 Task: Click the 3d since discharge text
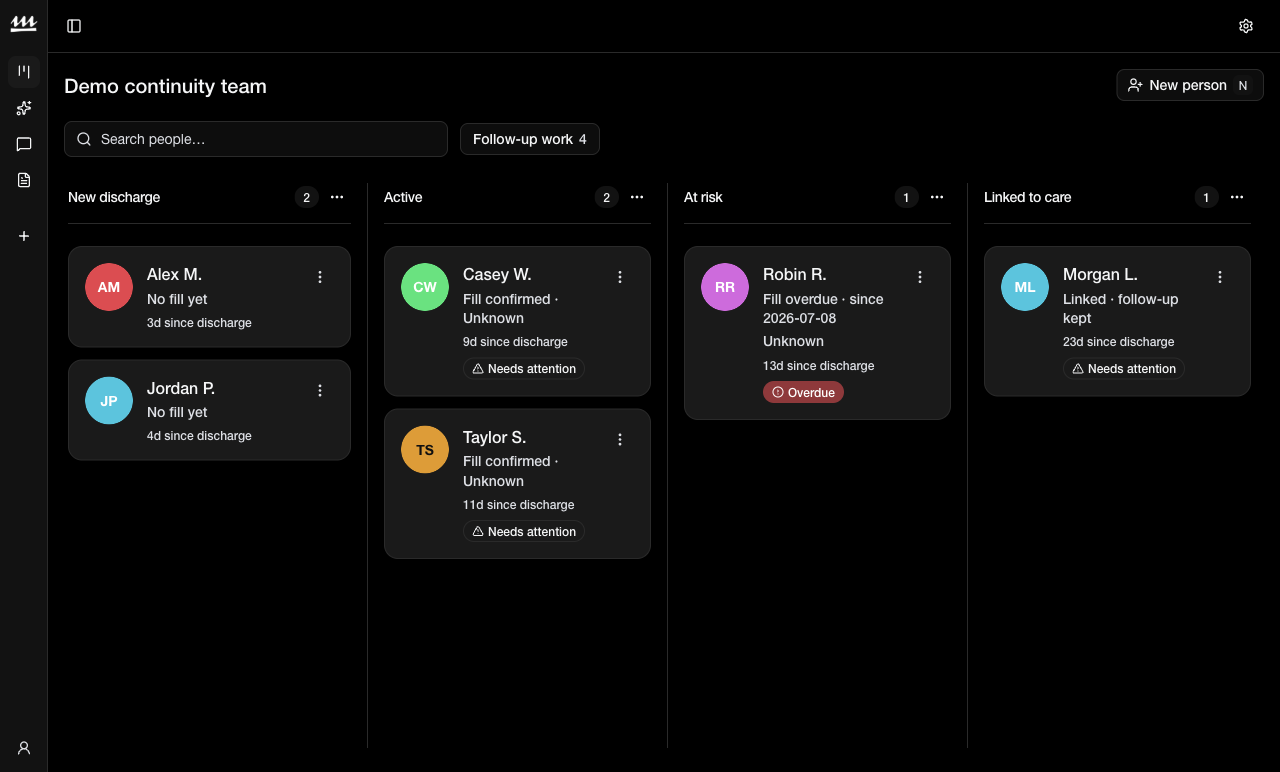click(199, 323)
